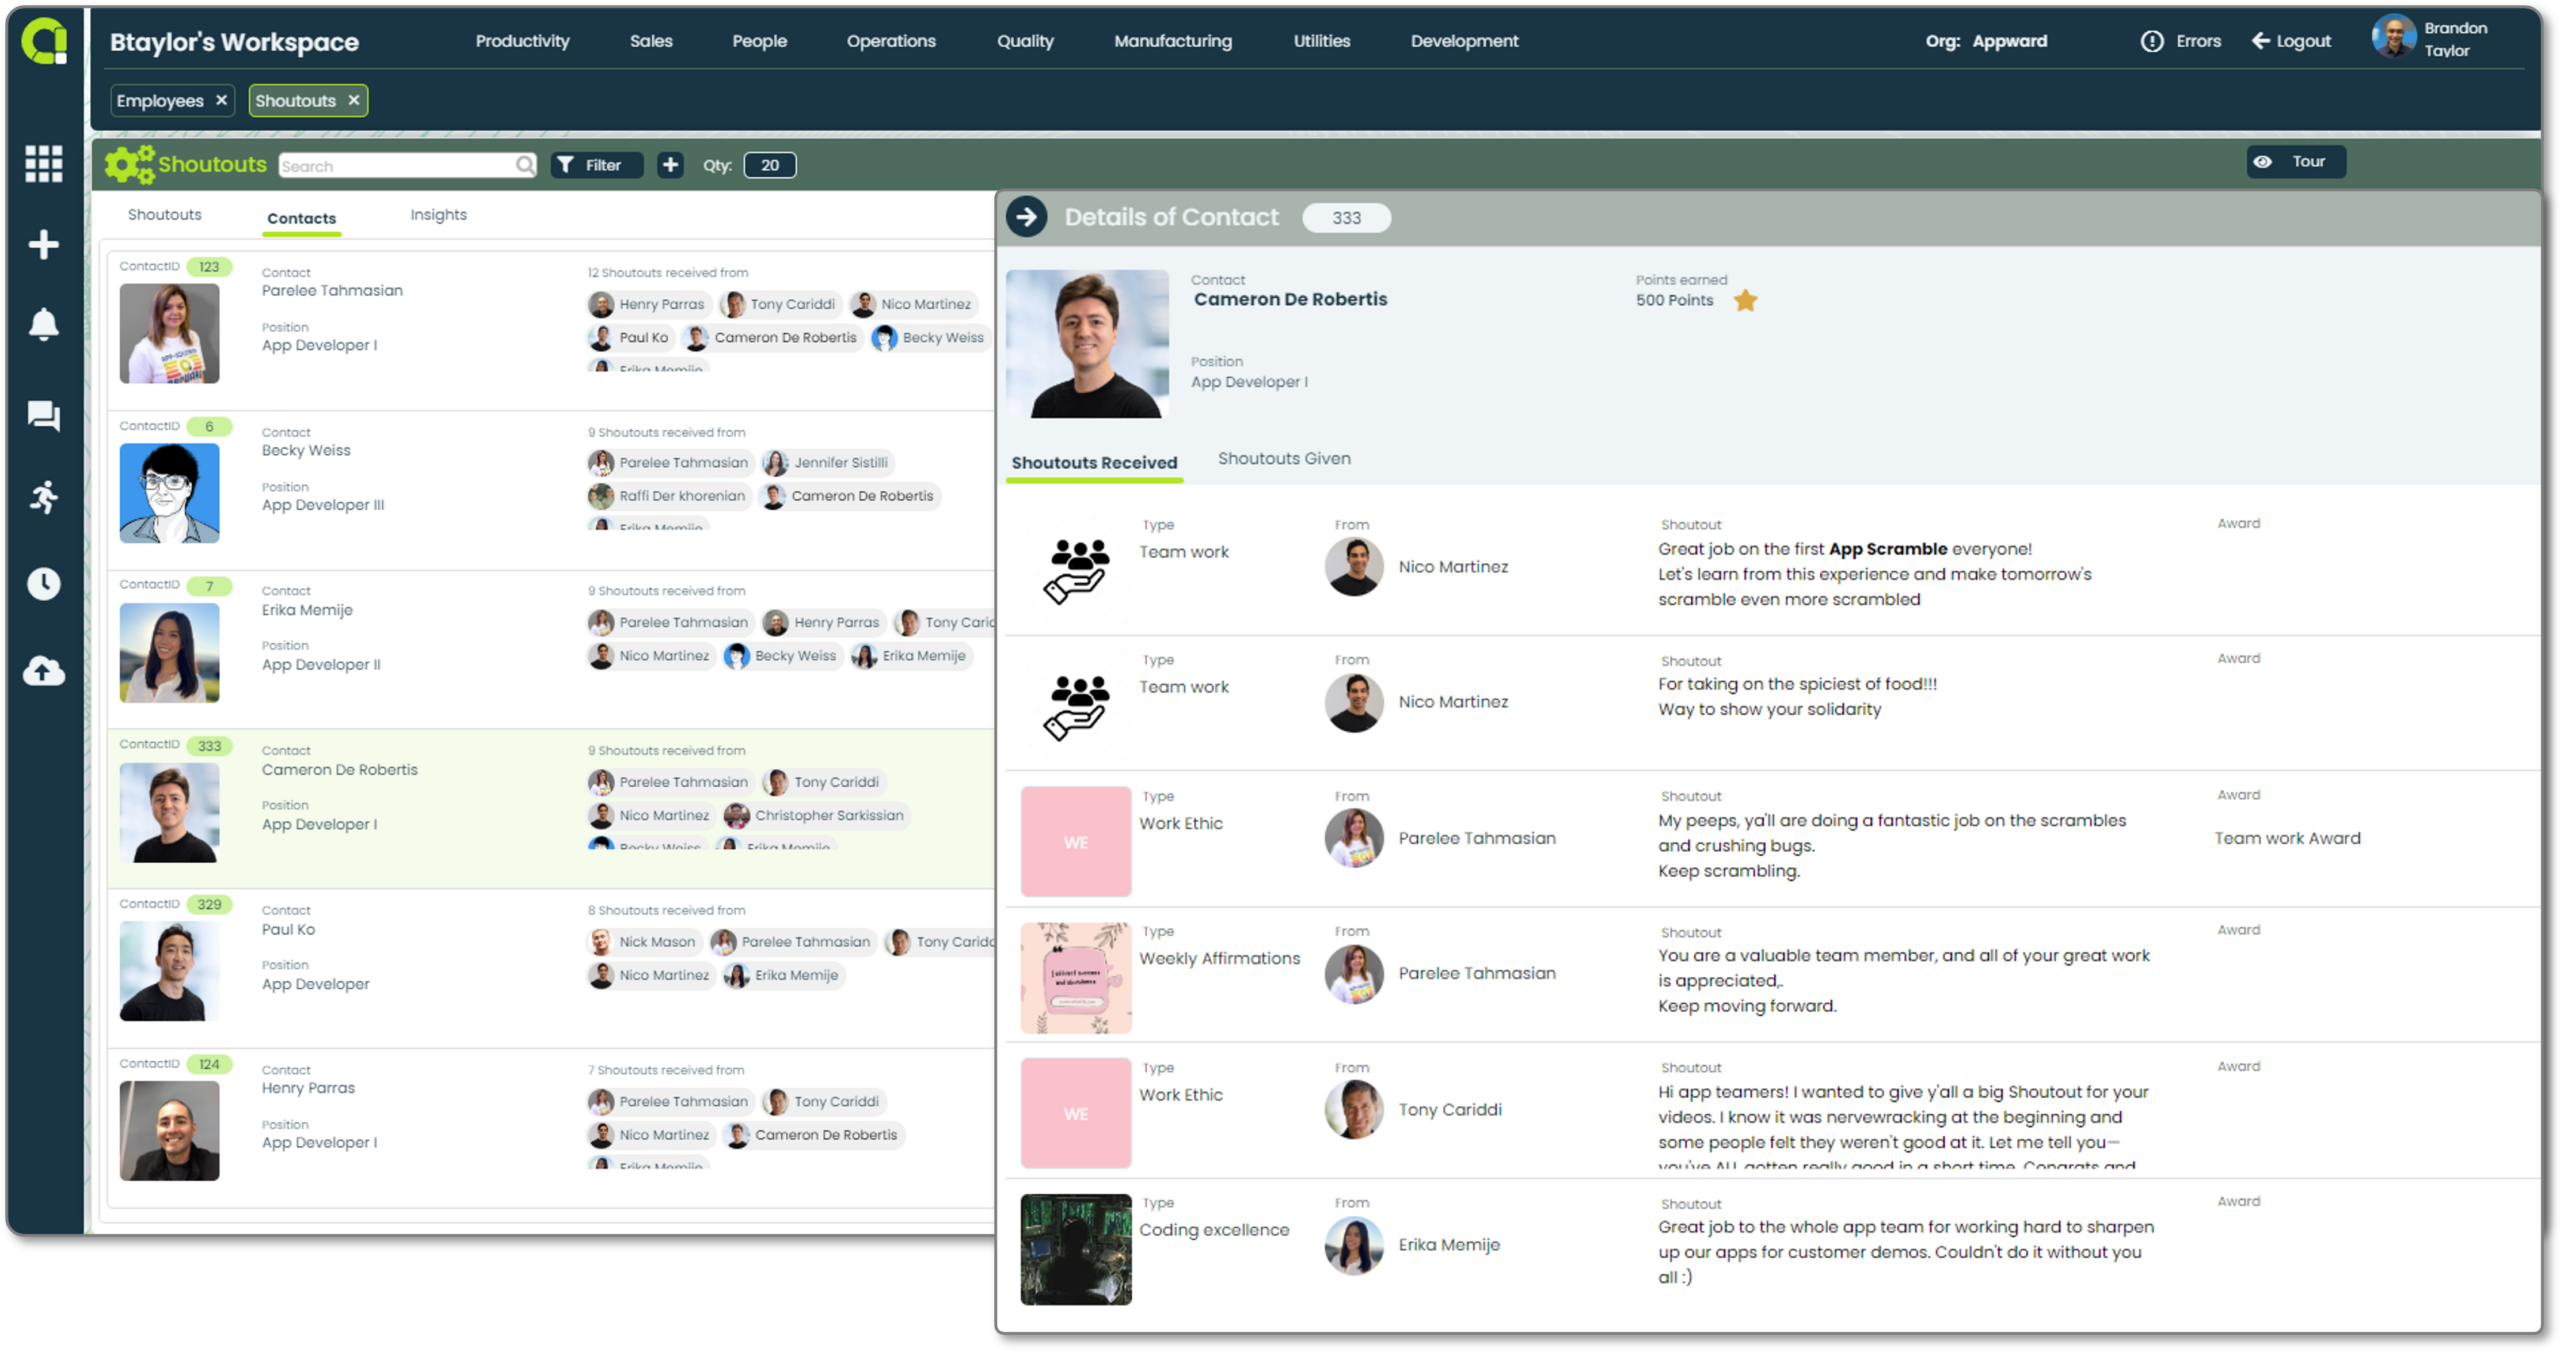Click the search magnifier icon
Image resolution: width=2560 pixels, height=1351 pixels.
tap(524, 165)
